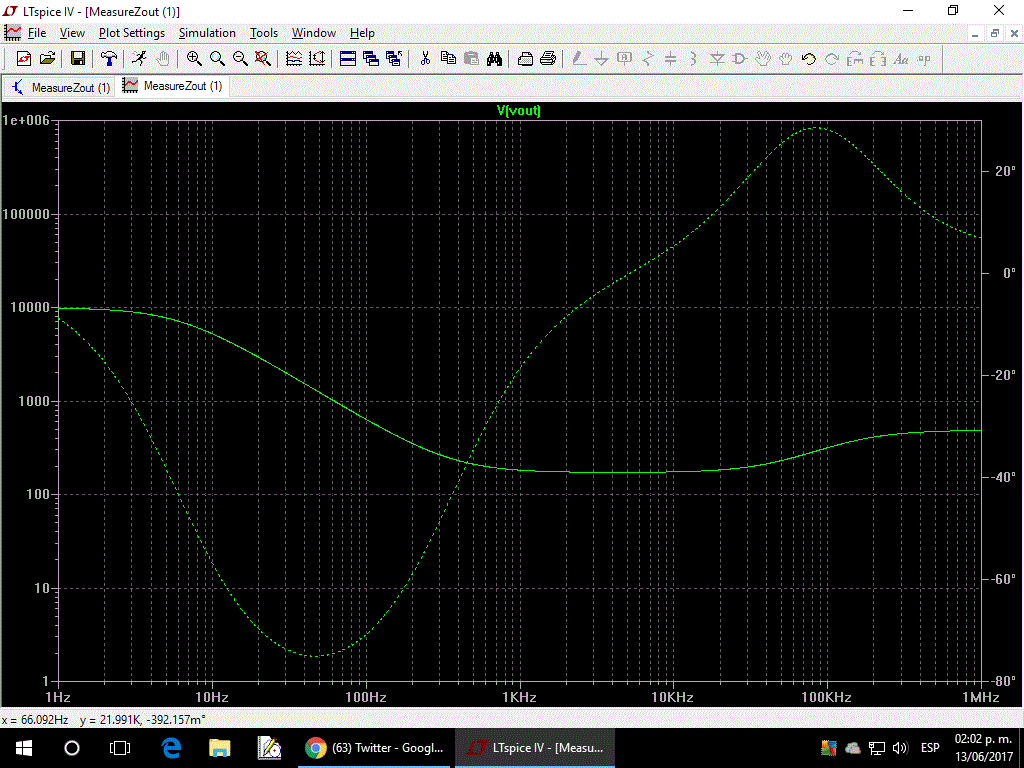Click the Label Net icon
Screen dimensions: 1024x768
click(x=625, y=59)
